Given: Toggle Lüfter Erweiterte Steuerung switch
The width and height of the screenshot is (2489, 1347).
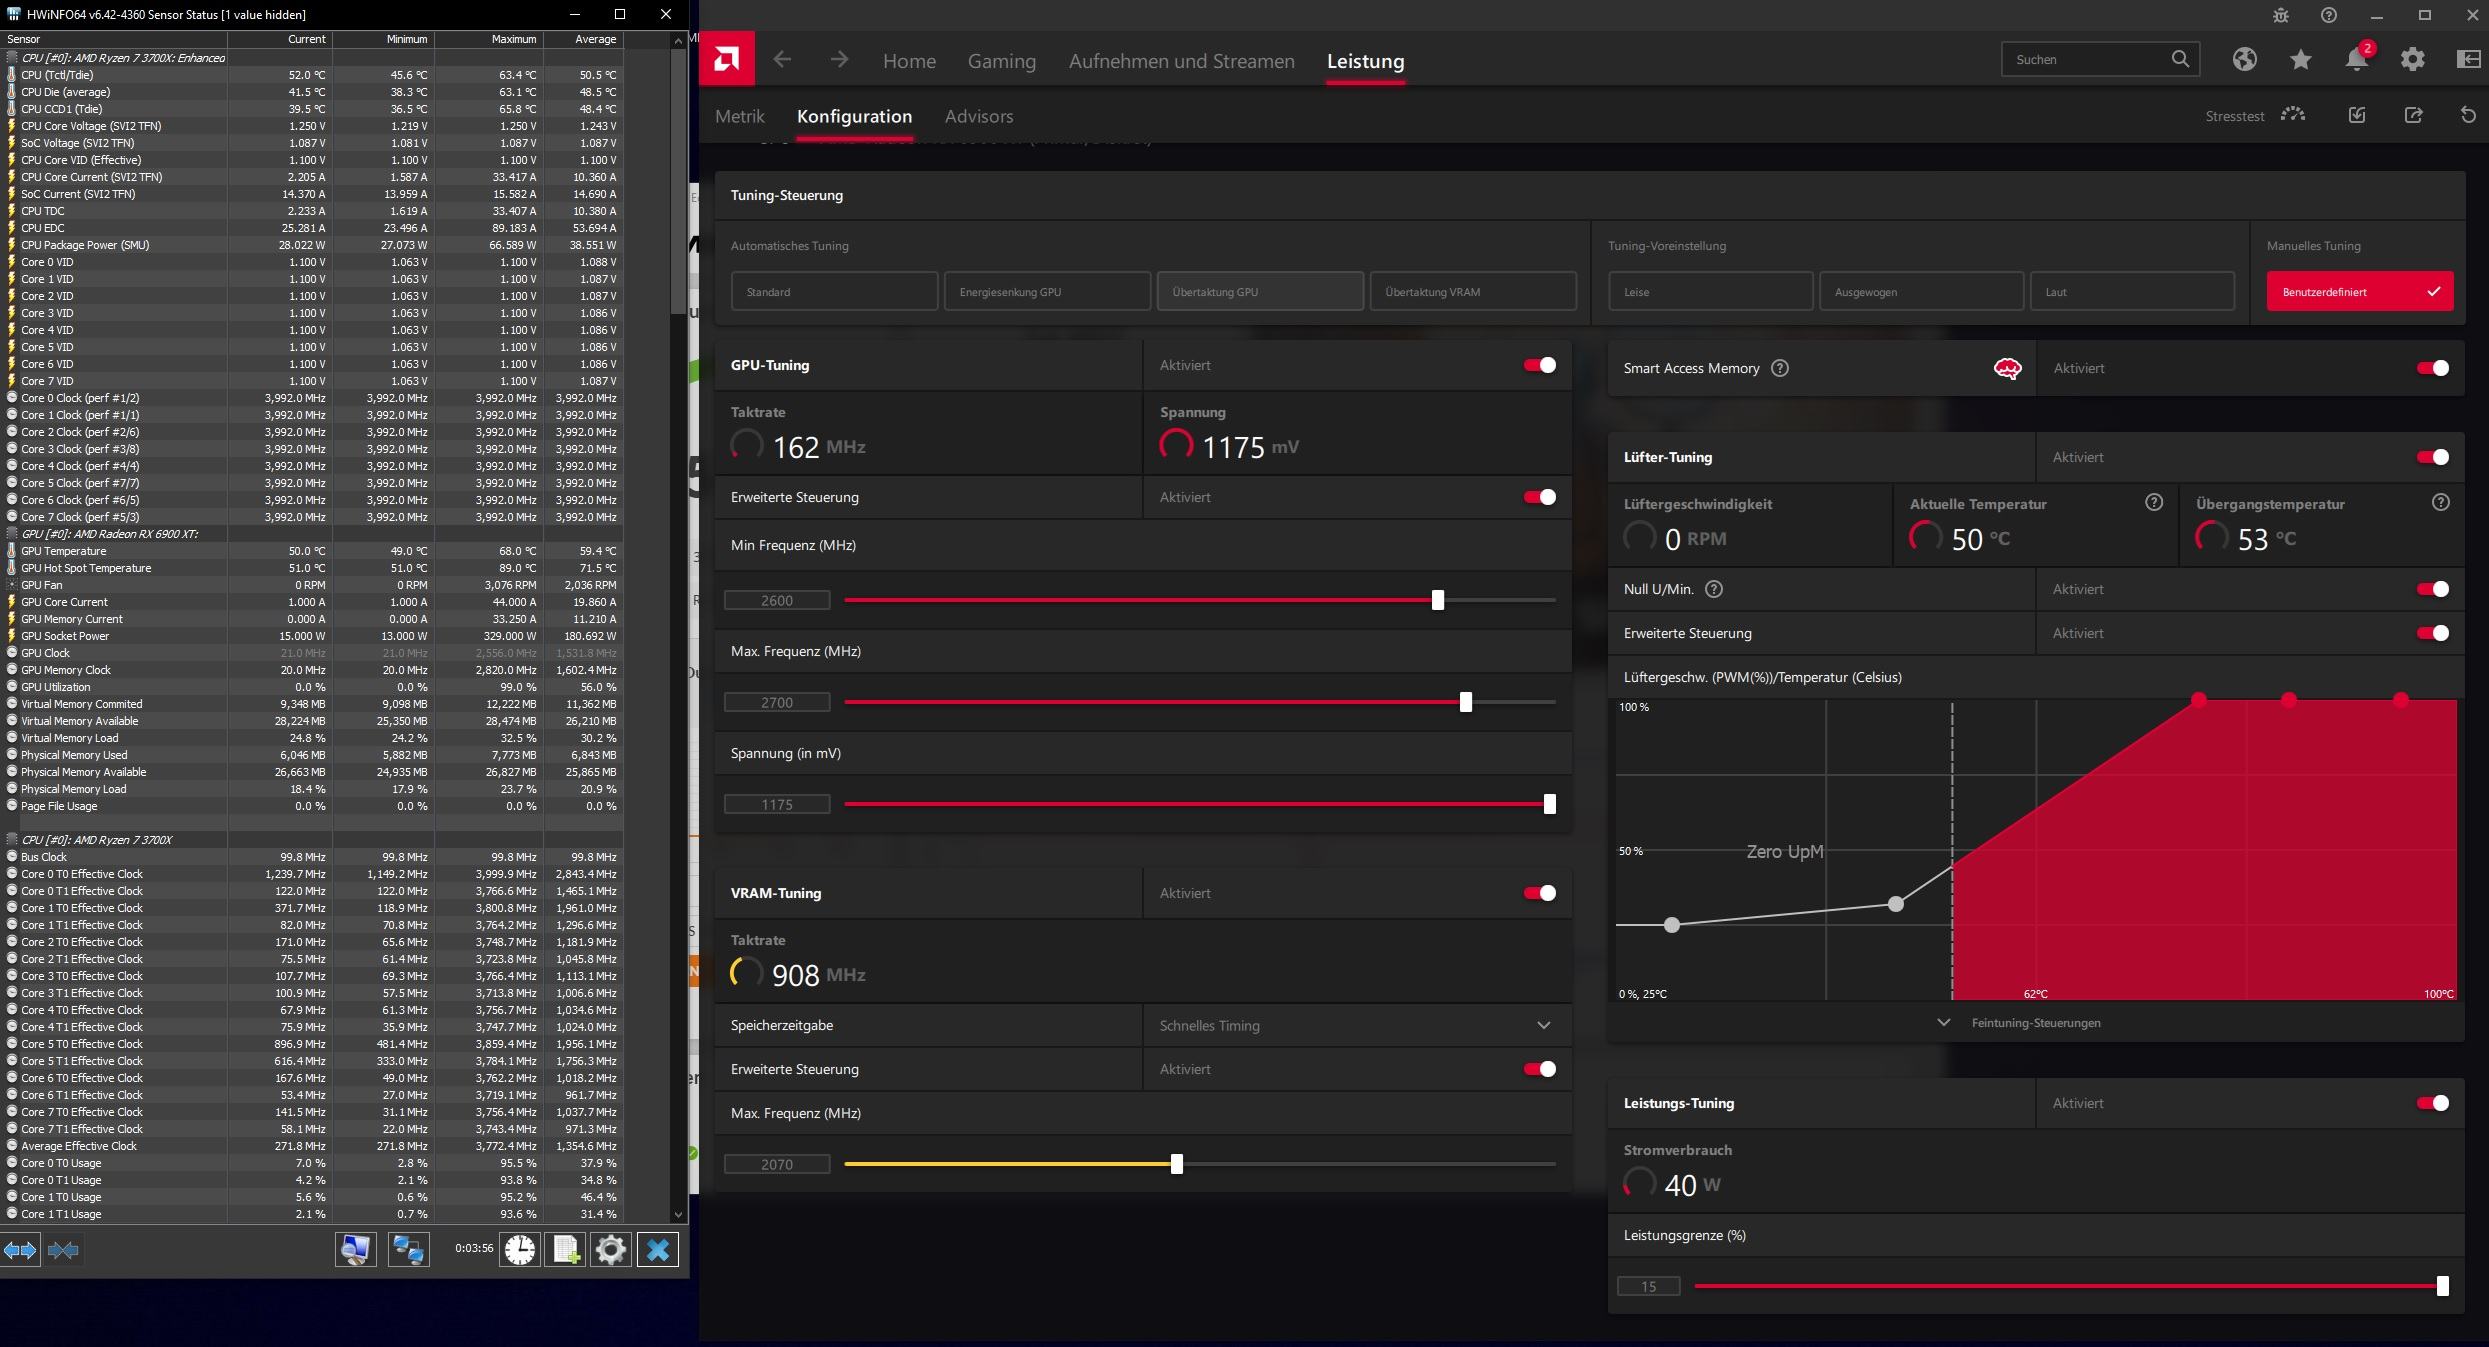Looking at the screenshot, I should pos(2433,633).
